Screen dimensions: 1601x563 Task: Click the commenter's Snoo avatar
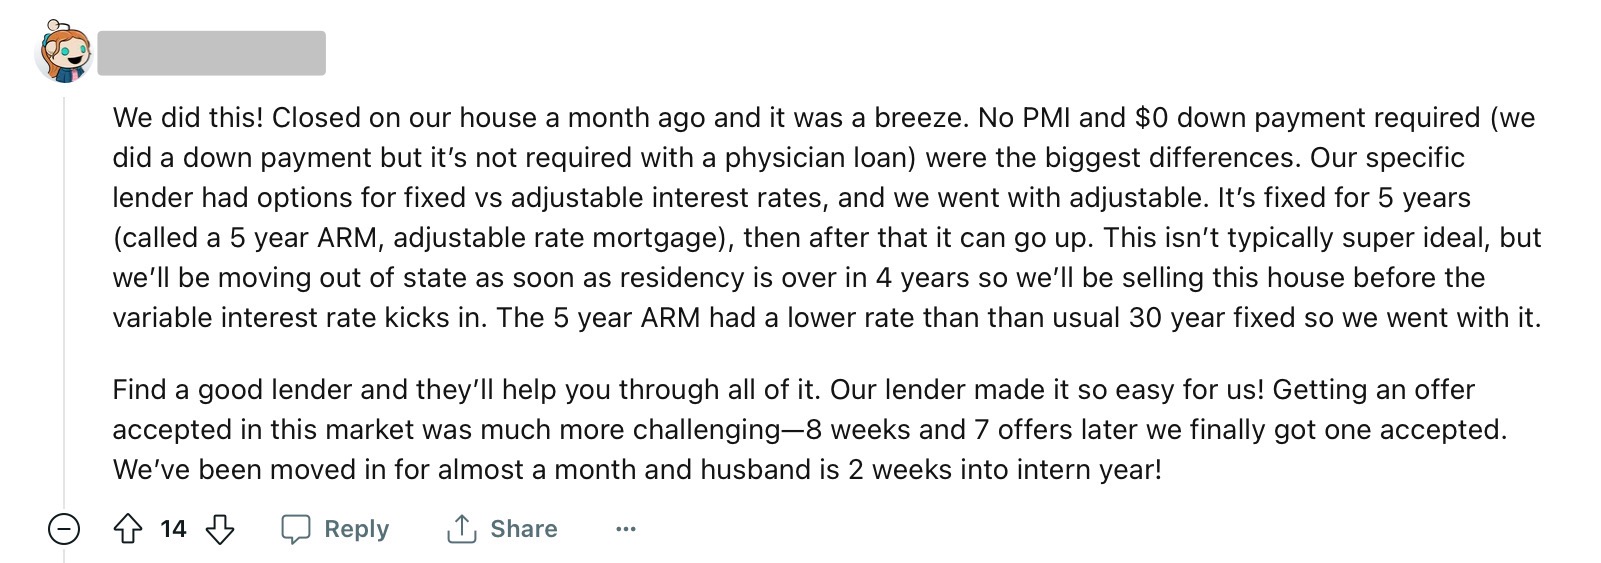[65, 52]
